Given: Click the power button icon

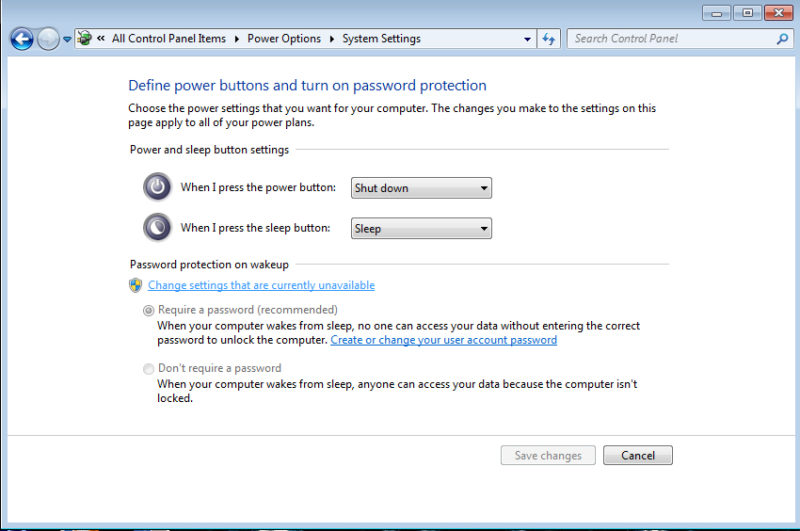Looking at the screenshot, I should (157, 187).
